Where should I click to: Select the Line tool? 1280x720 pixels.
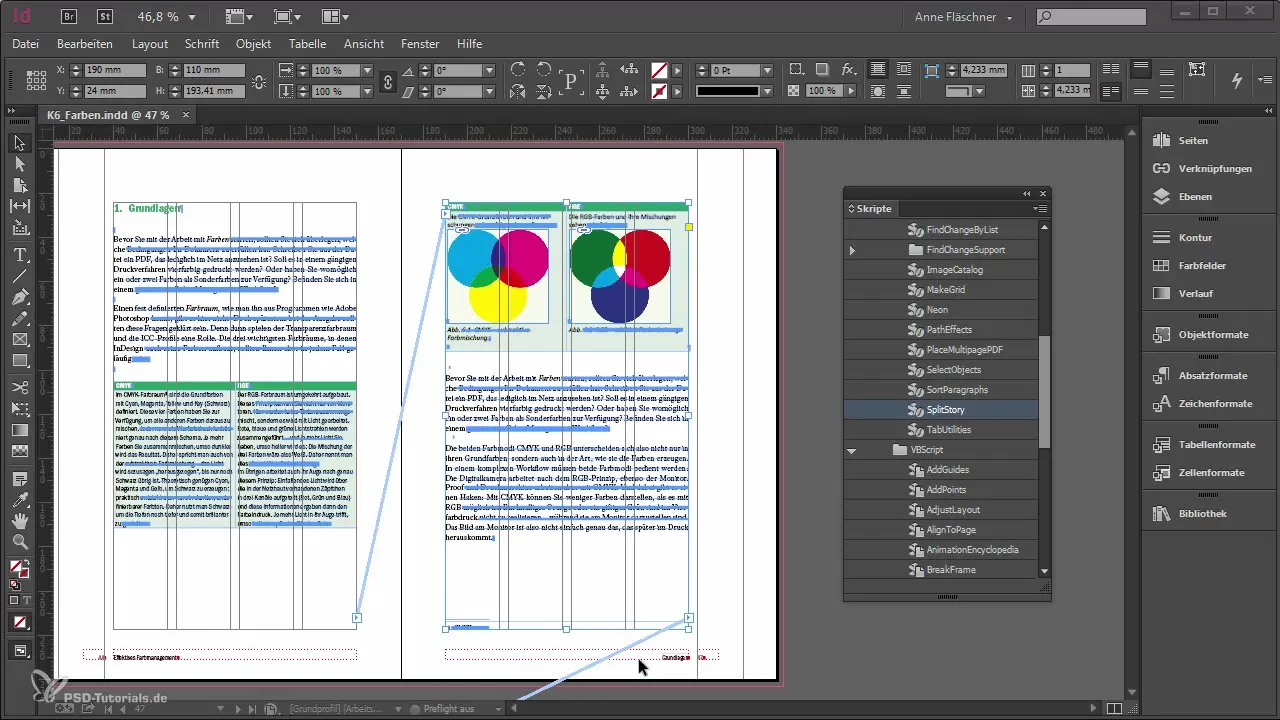[x=20, y=276]
